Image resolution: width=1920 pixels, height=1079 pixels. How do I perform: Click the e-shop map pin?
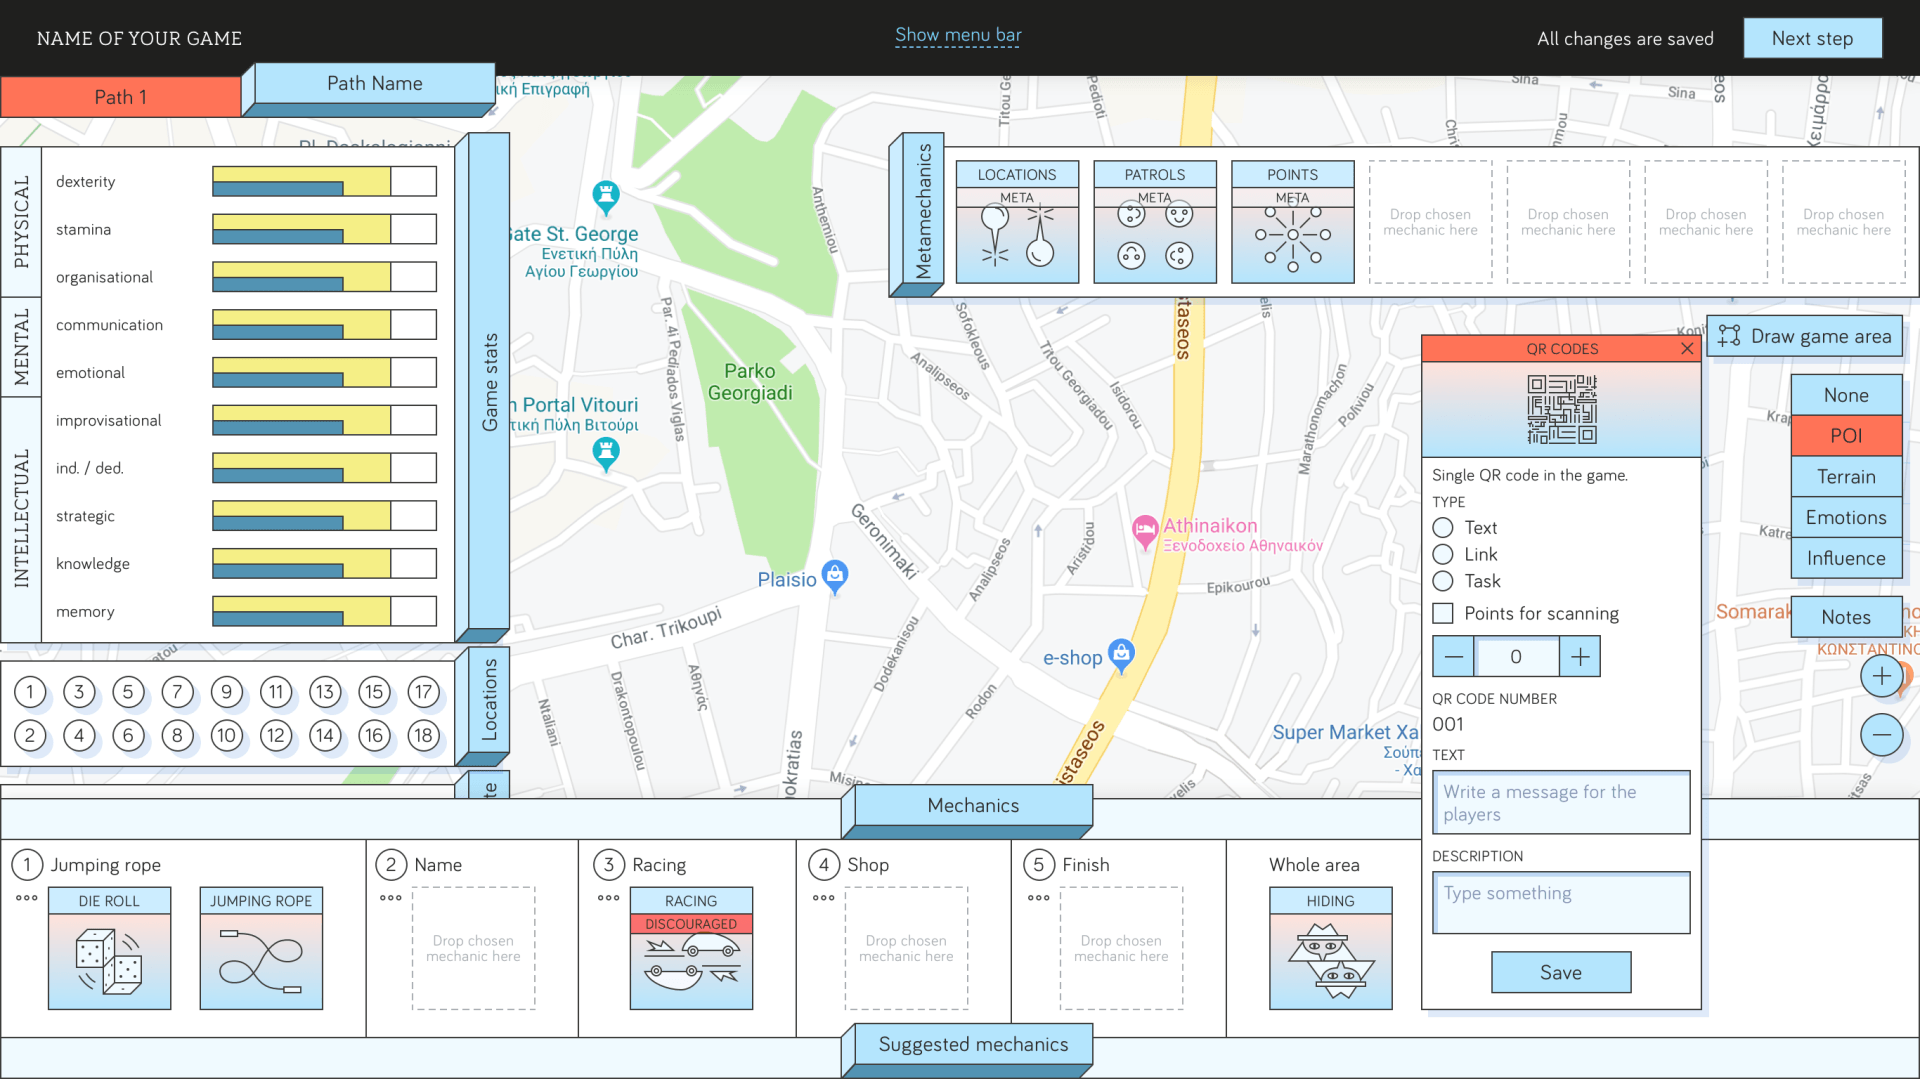pyautogui.click(x=1122, y=656)
